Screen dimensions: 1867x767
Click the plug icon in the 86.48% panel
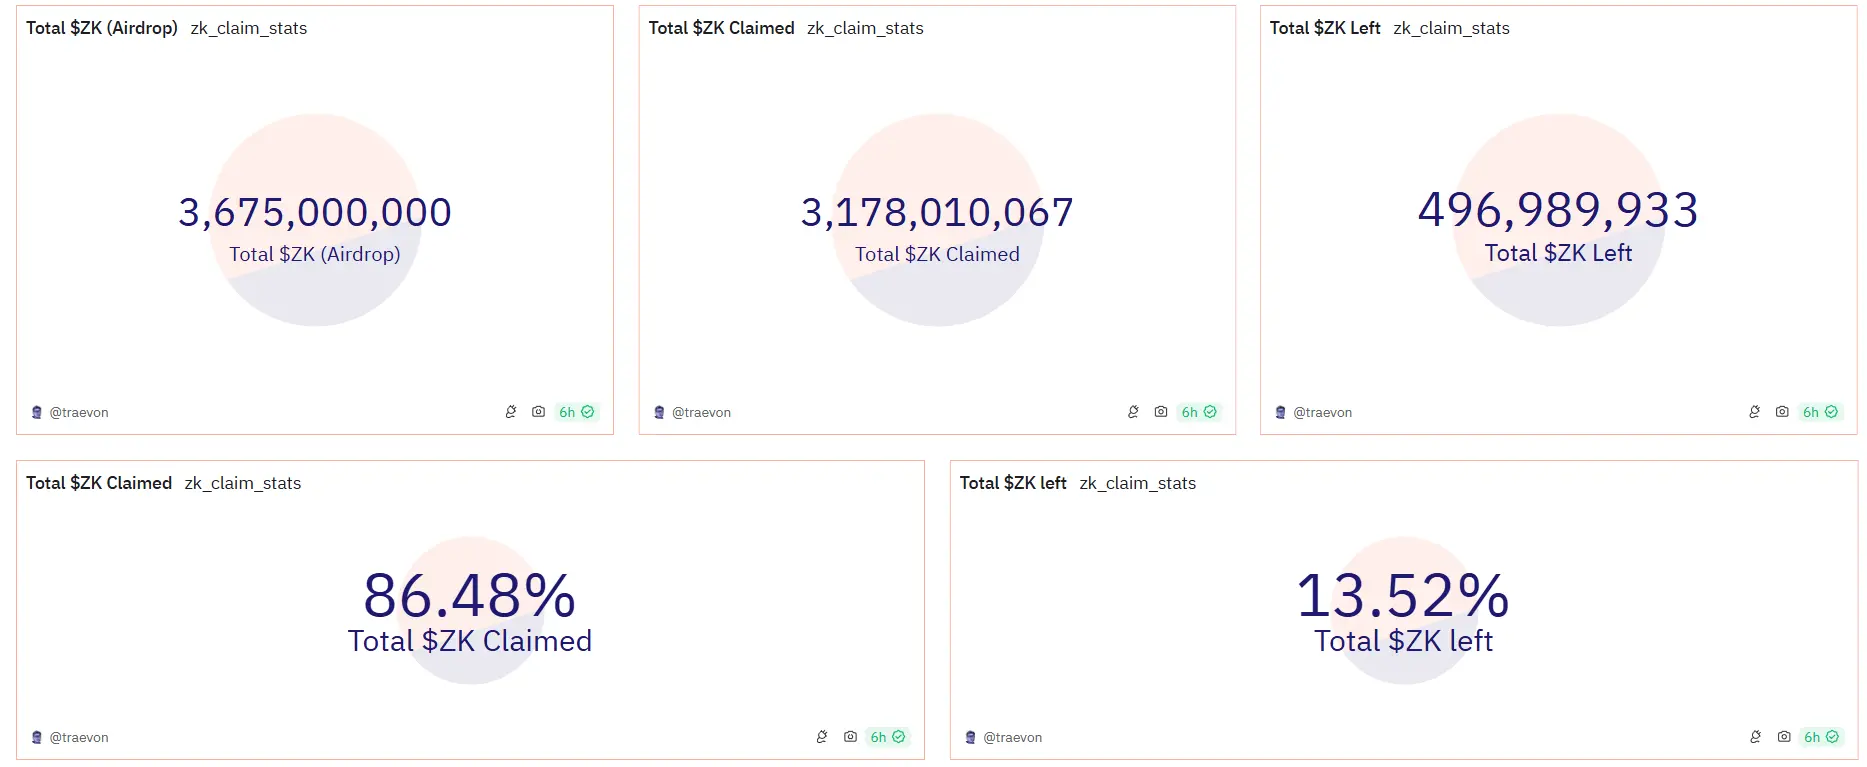[x=822, y=737]
